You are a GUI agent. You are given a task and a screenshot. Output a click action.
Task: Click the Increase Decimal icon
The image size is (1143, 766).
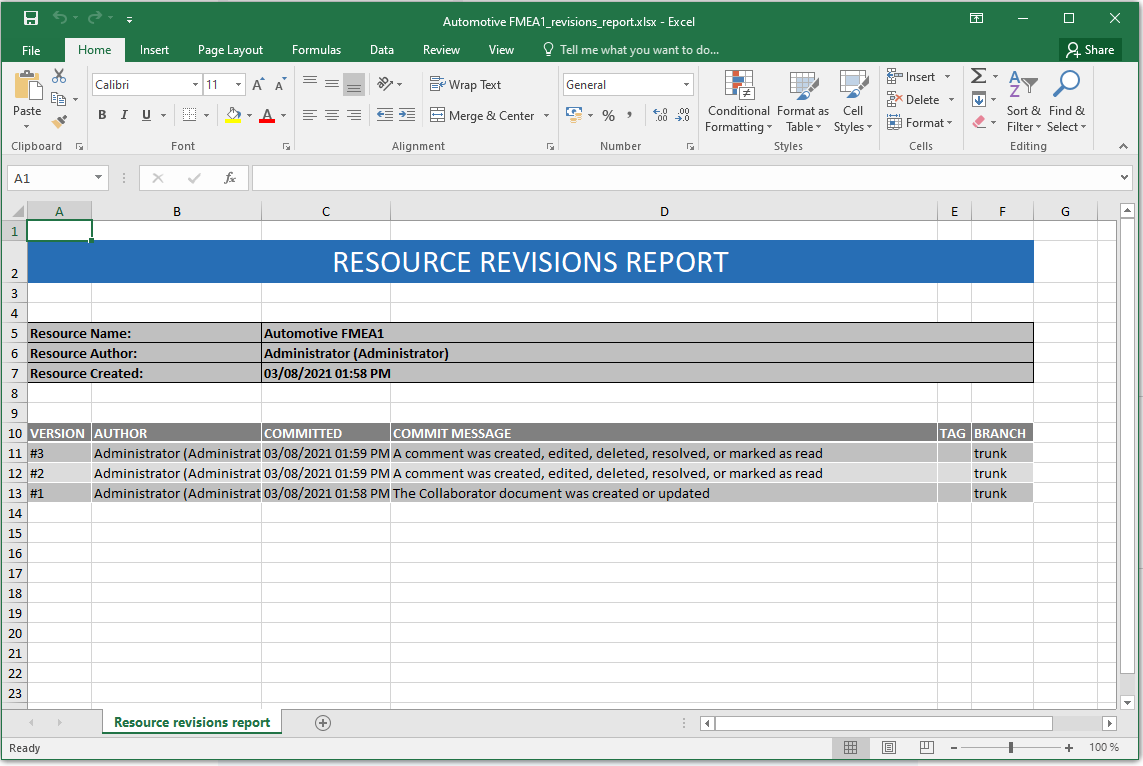click(660, 115)
